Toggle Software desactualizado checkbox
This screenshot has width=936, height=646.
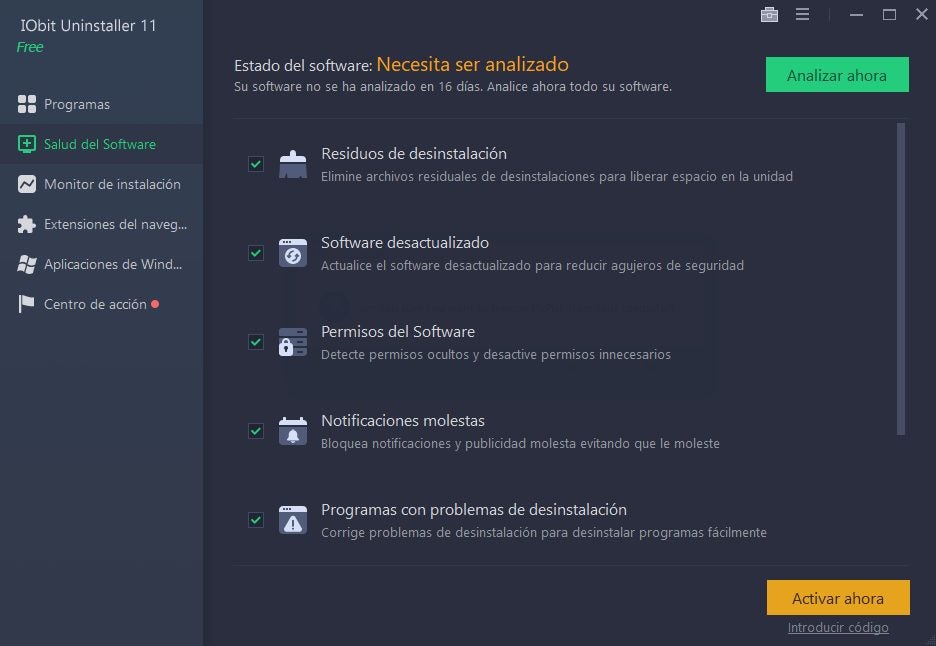click(x=256, y=253)
